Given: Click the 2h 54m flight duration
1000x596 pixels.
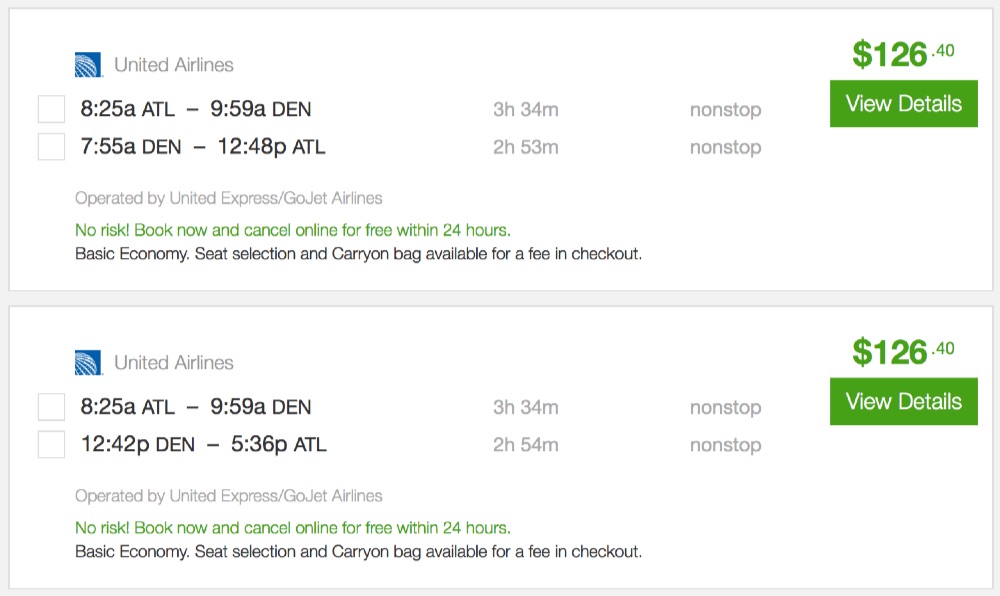Looking at the screenshot, I should coord(525,446).
